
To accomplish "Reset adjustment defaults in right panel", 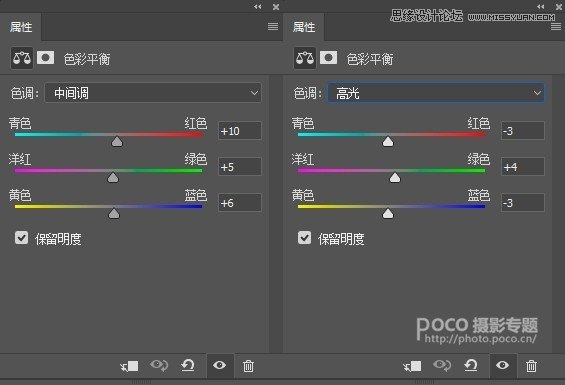I will click(471, 366).
